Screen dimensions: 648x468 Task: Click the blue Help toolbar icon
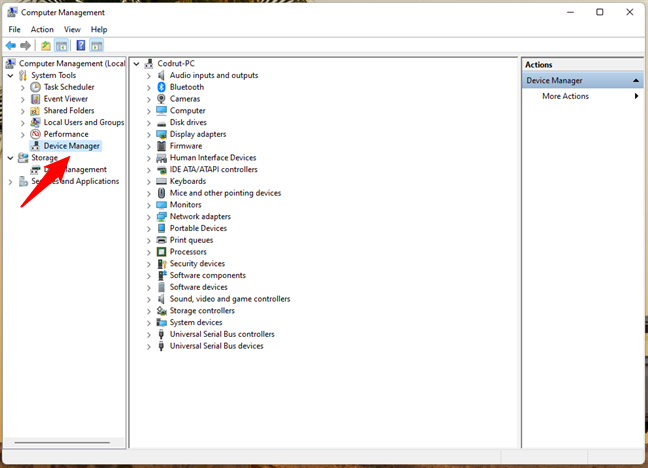pyautogui.click(x=81, y=45)
